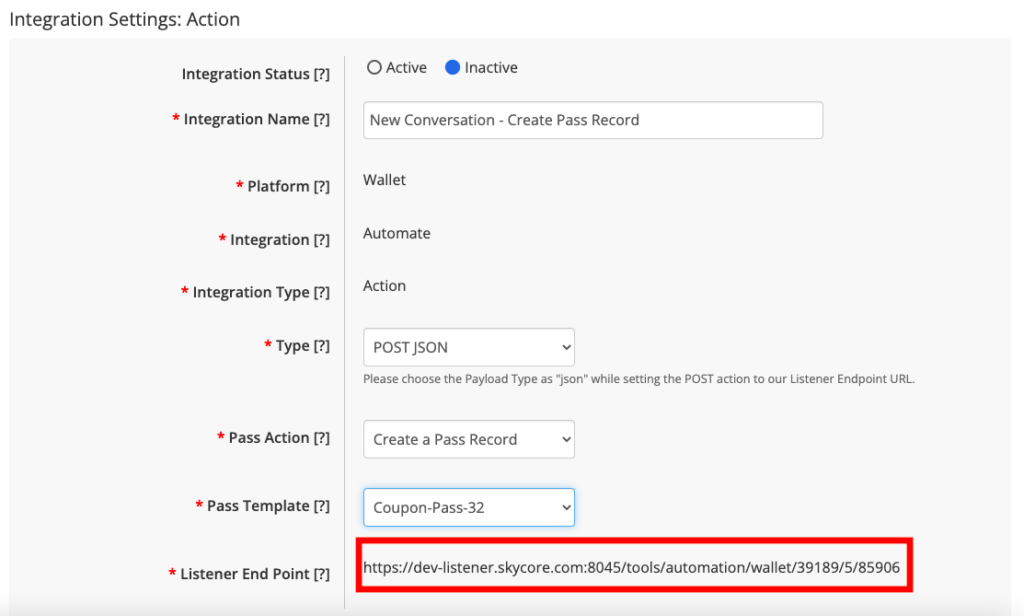Image resolution: width=1024 pixels, height=616 pixels.
Task: Click the Action integration type value
Action: [385, 285]
